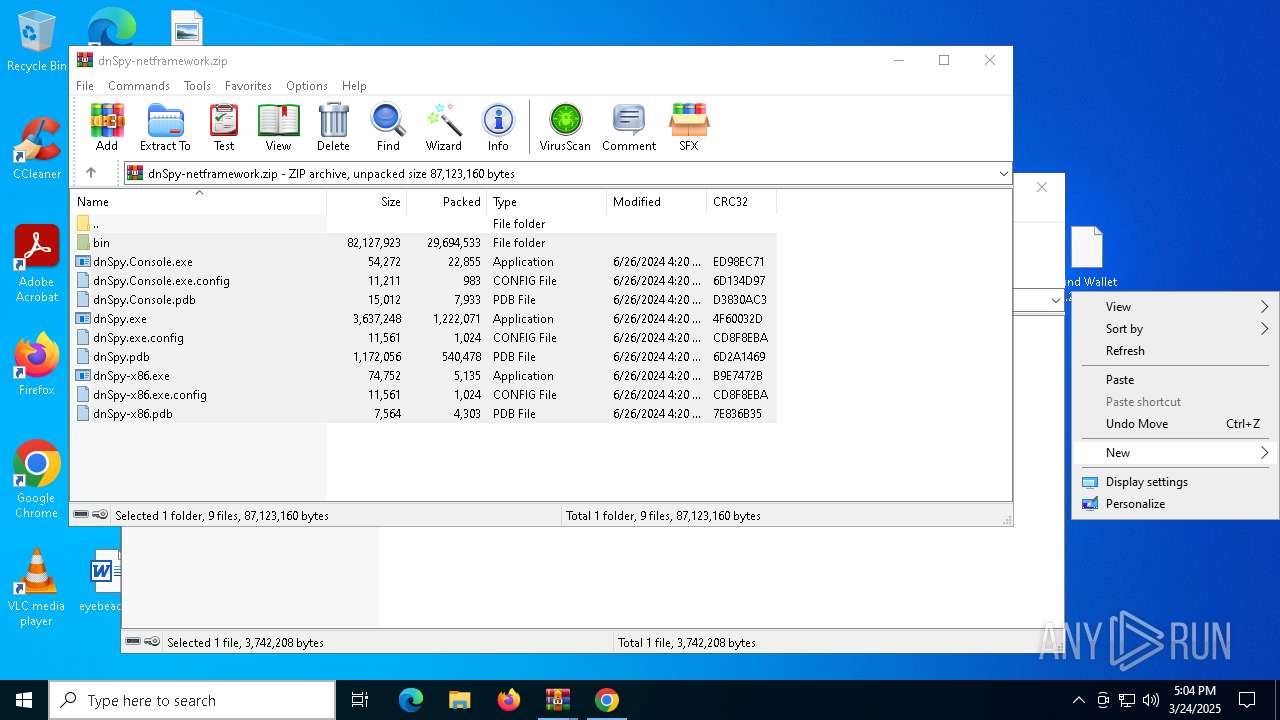Click the SFX toolbar icon
Image resolution: width=1280 pixels, height=720 pixels.
coord(689,127)
